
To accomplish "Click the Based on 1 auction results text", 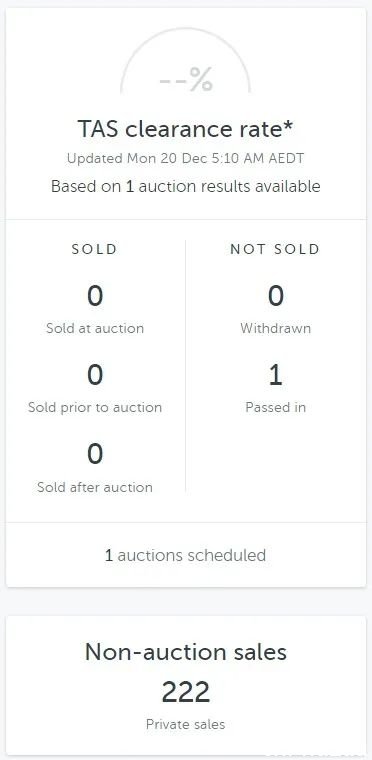I will (x=186, y=187).
